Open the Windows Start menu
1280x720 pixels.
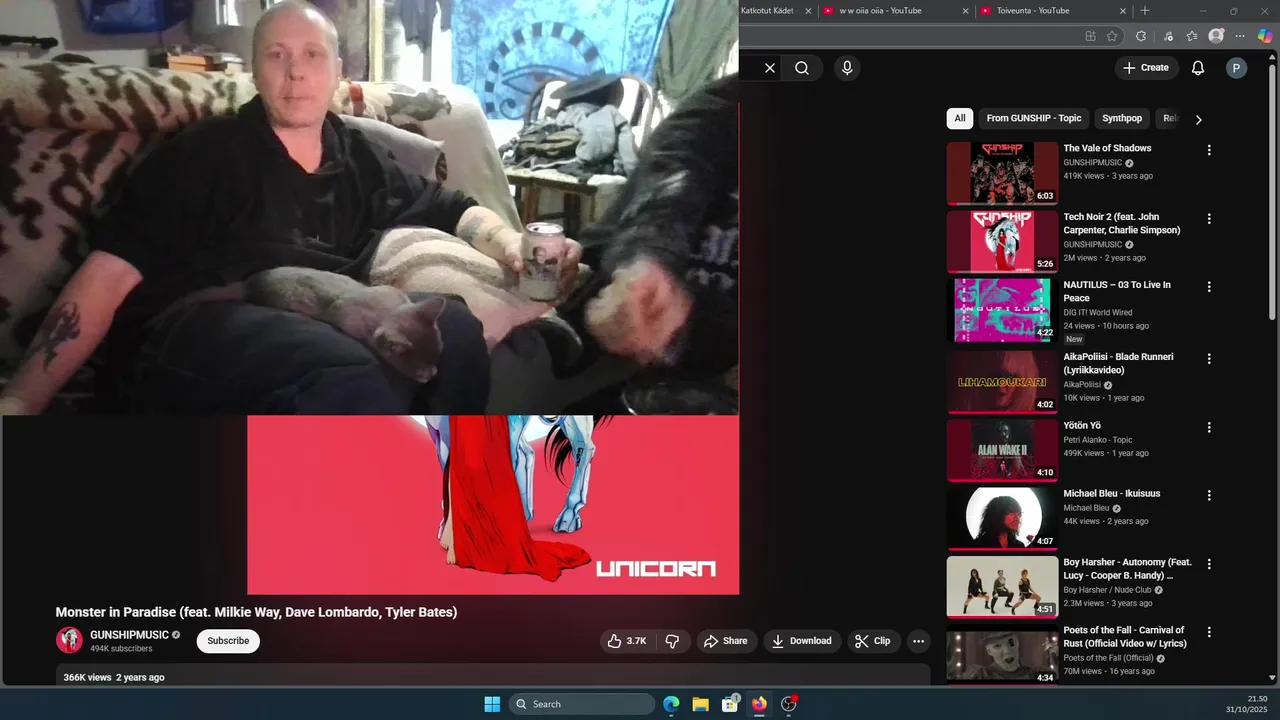click(492, 704)
